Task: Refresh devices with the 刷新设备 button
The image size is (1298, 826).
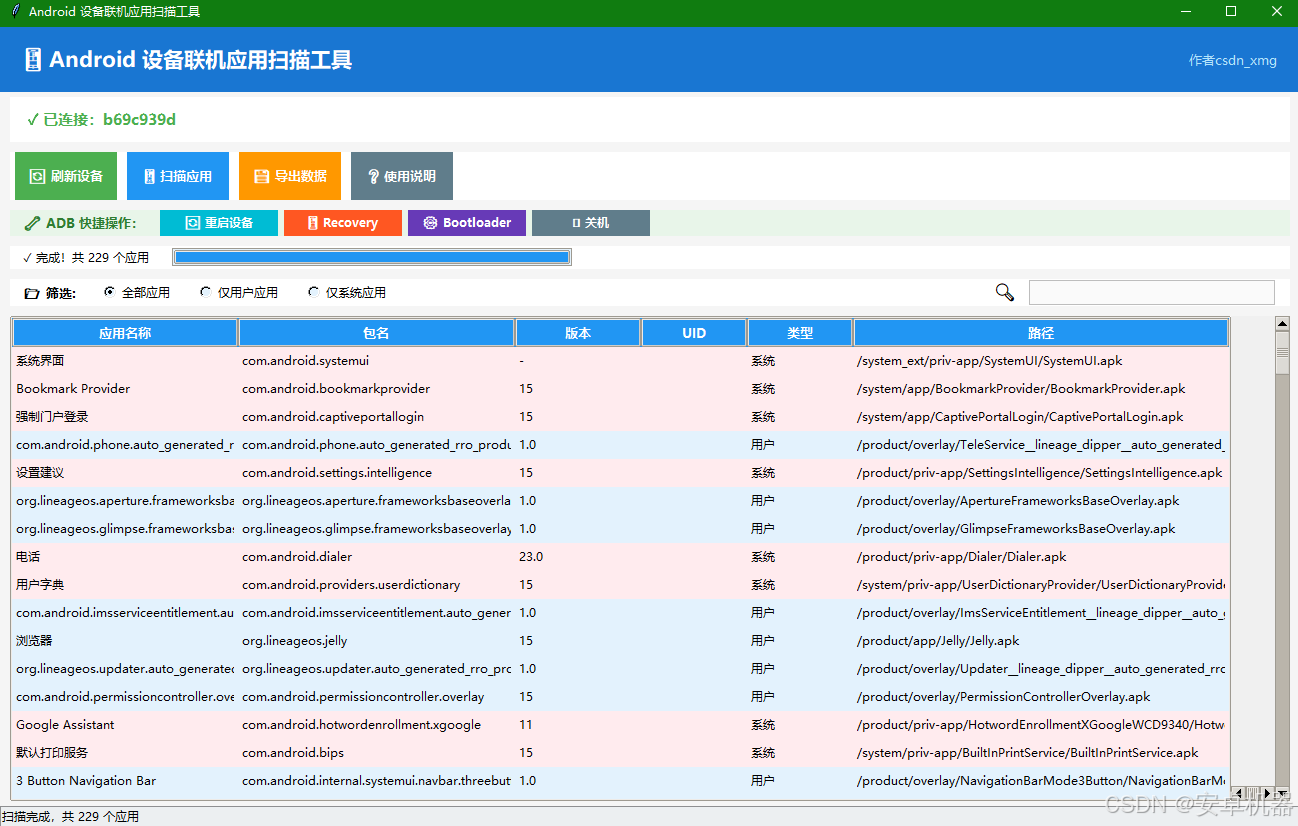Action: tap(66, 176)
